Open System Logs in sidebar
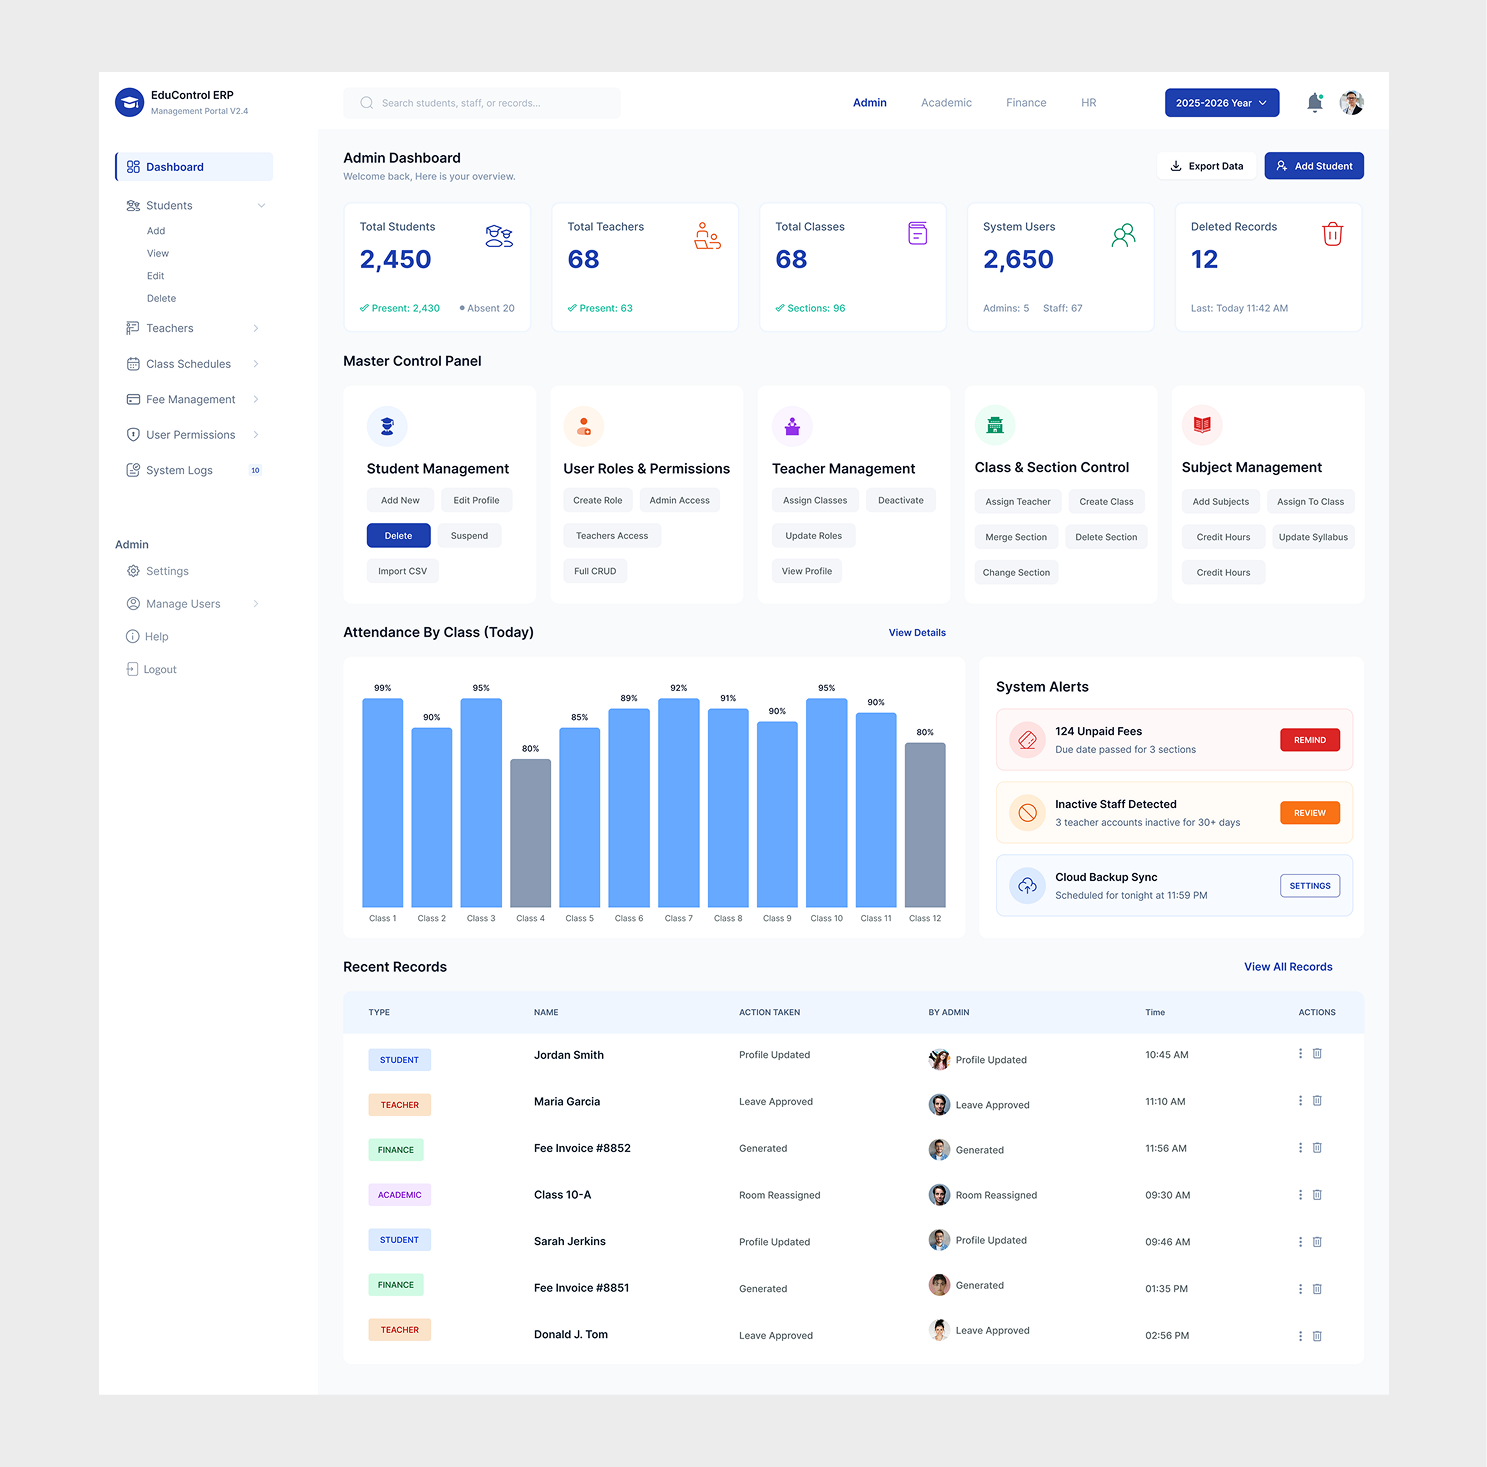This screenshot has width=1487, height=1467. (194, 470)
